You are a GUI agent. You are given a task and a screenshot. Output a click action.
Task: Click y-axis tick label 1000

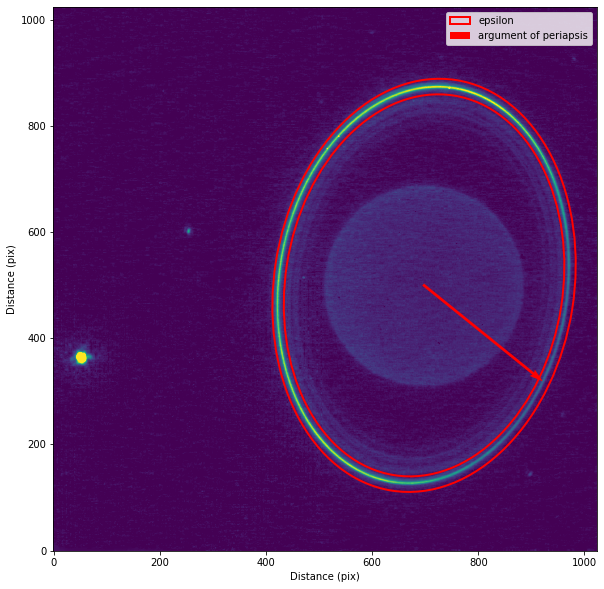pos(35,20)
